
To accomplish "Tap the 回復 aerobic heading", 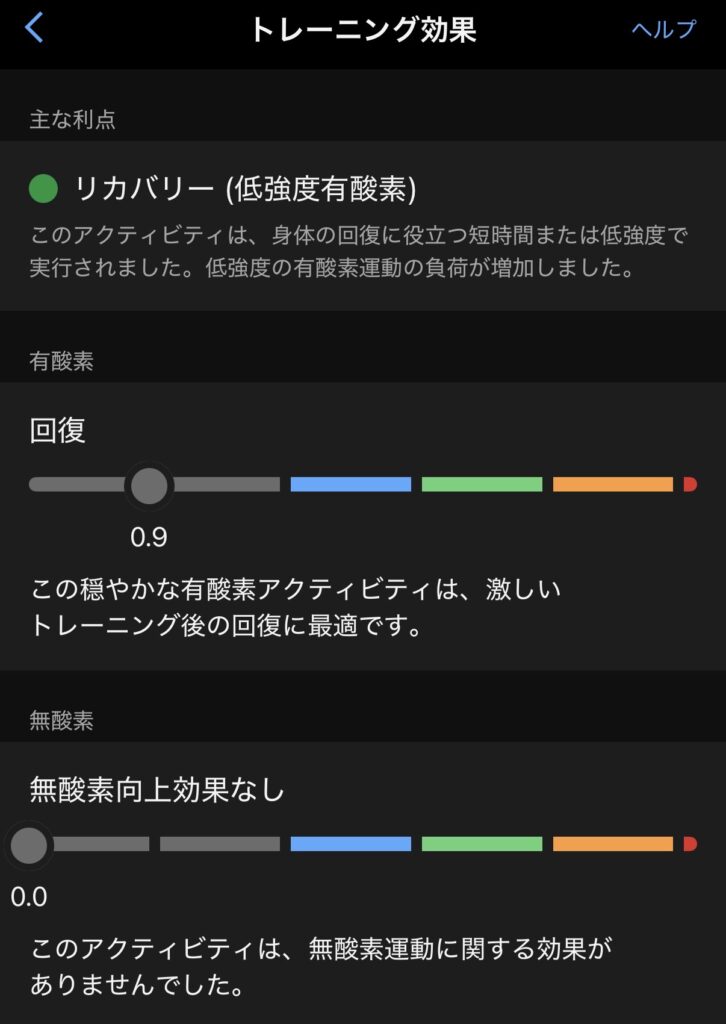I will coord(58,430).
